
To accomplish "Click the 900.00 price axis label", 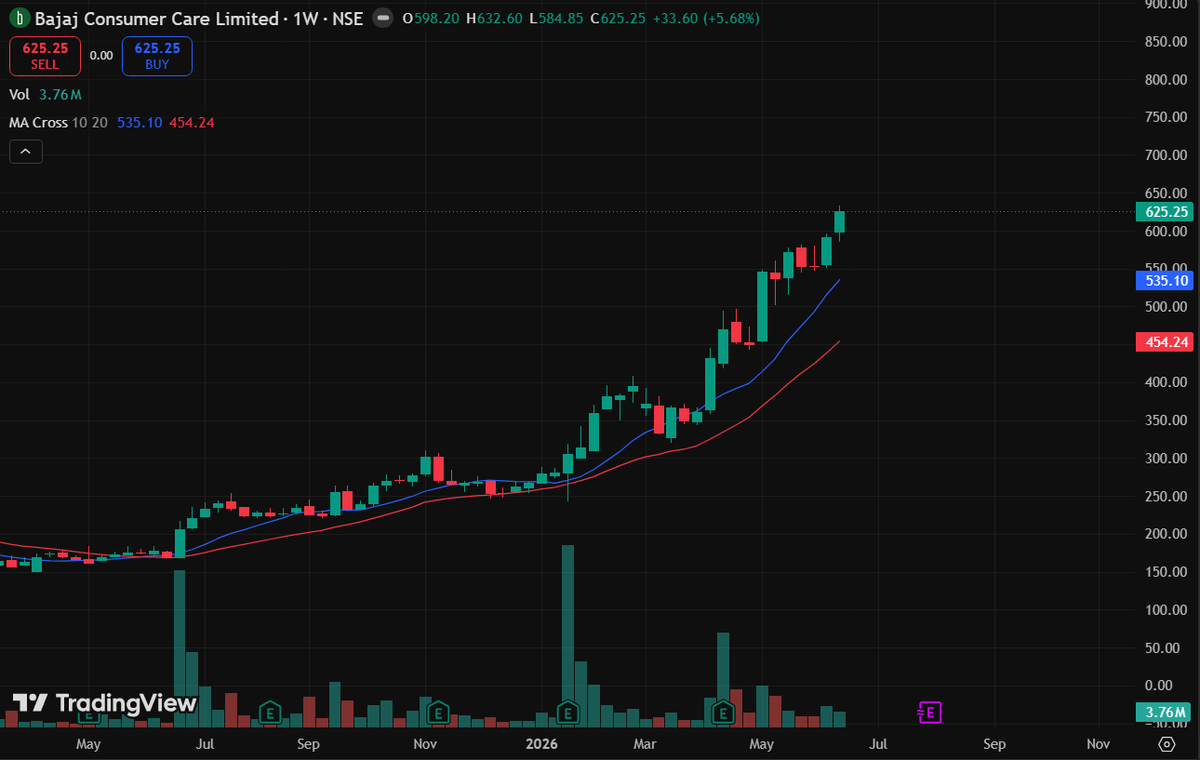I will coord(1165,3).
